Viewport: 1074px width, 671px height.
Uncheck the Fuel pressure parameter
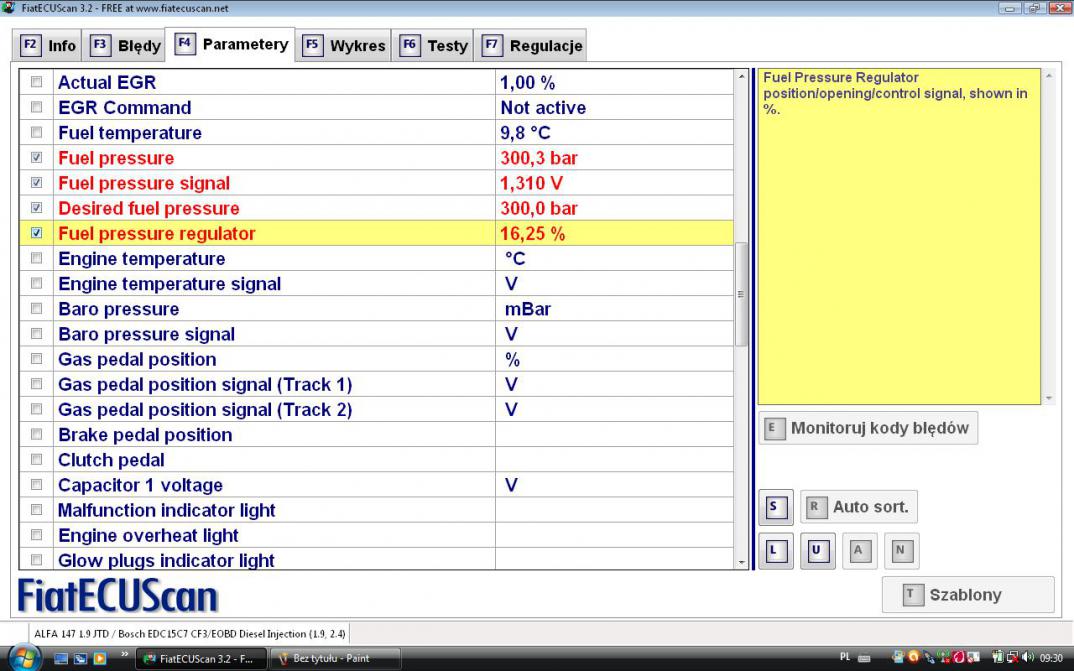(37, 158)
